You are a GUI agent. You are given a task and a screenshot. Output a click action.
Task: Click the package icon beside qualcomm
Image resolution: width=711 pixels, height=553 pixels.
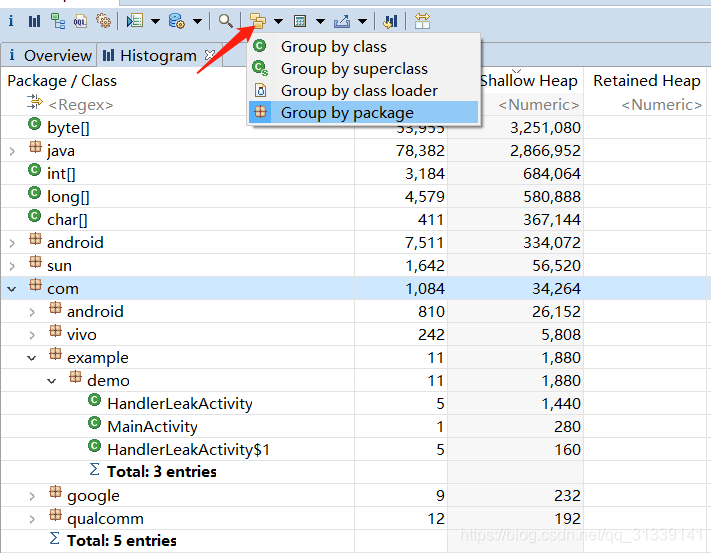55,515
